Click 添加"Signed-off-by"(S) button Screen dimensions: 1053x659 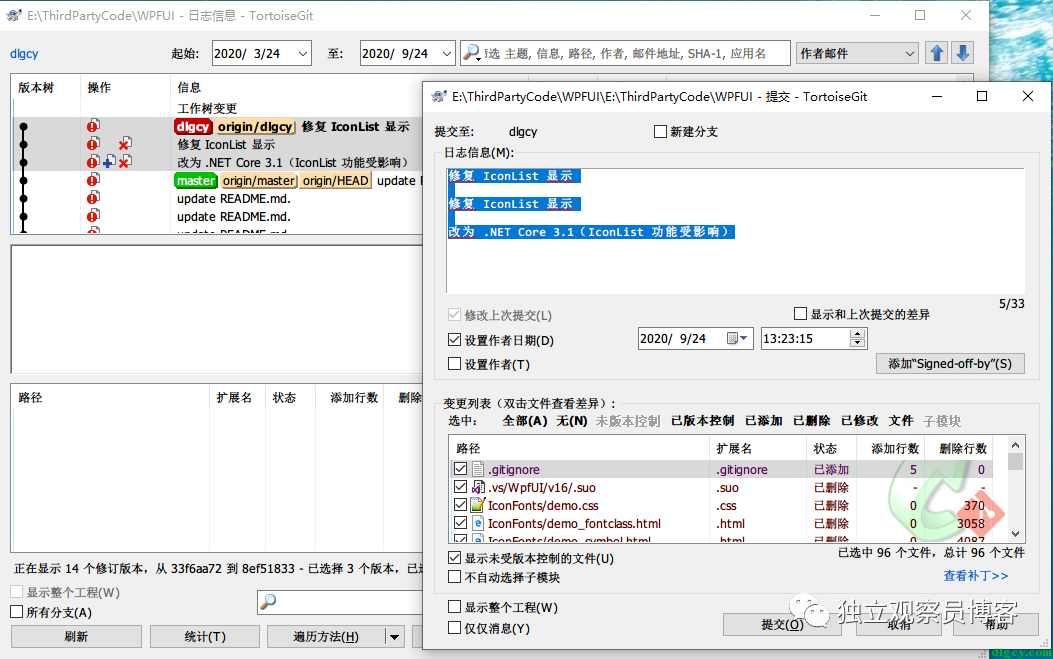[x=950, y=363]
